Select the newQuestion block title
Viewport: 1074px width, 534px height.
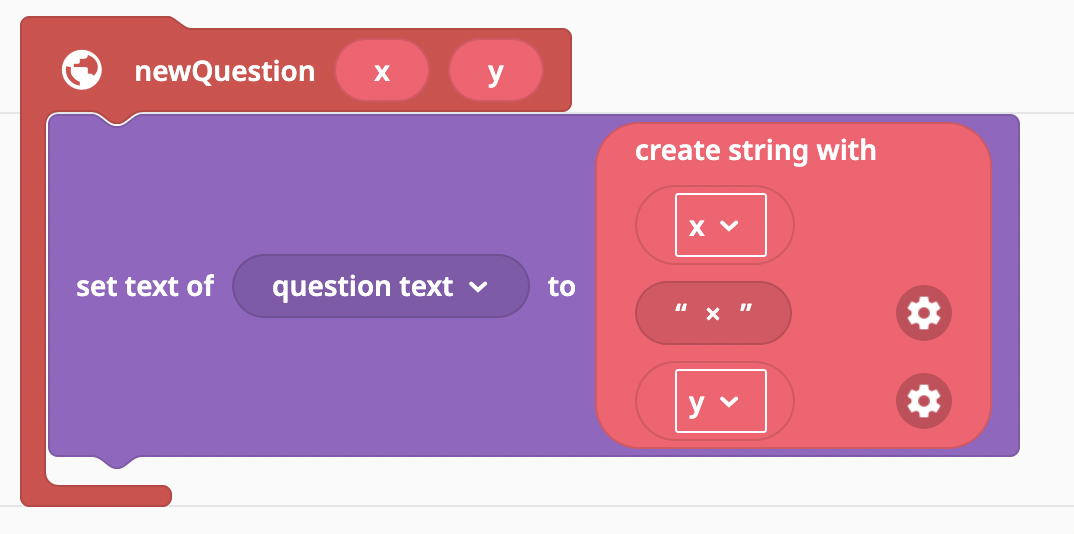[225, 71]
